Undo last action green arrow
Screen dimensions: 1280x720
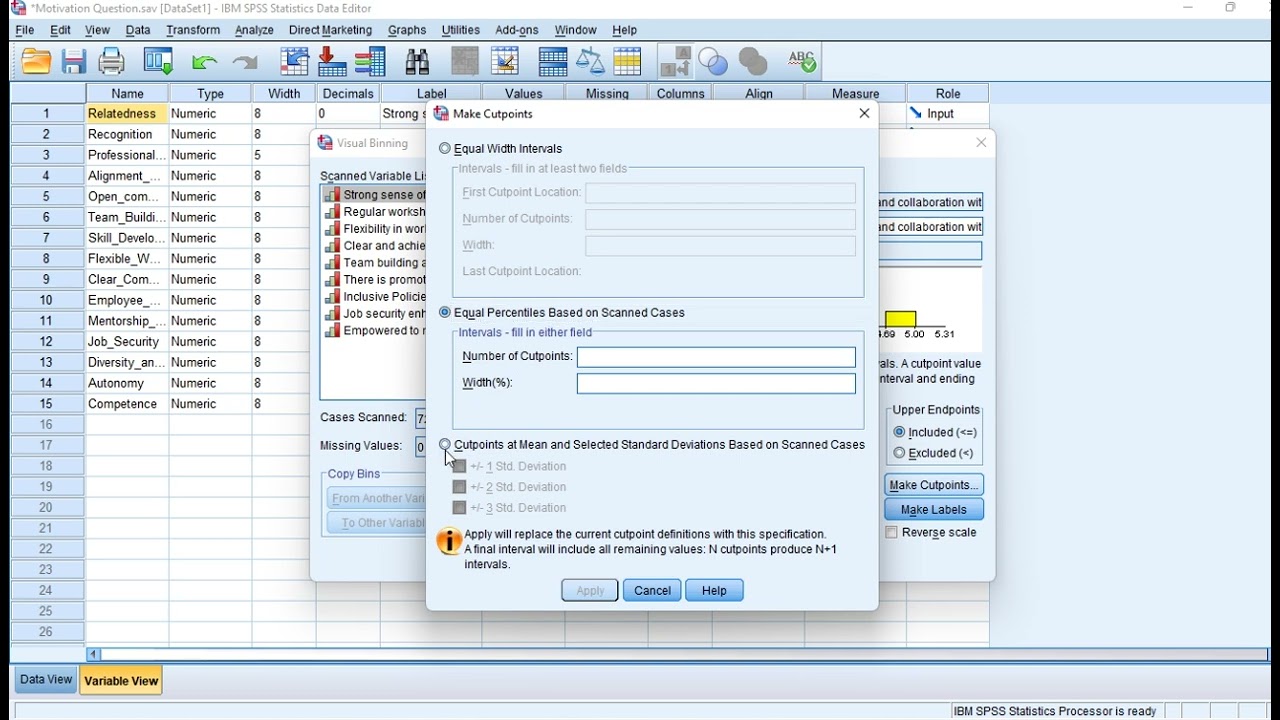point(205,62)
